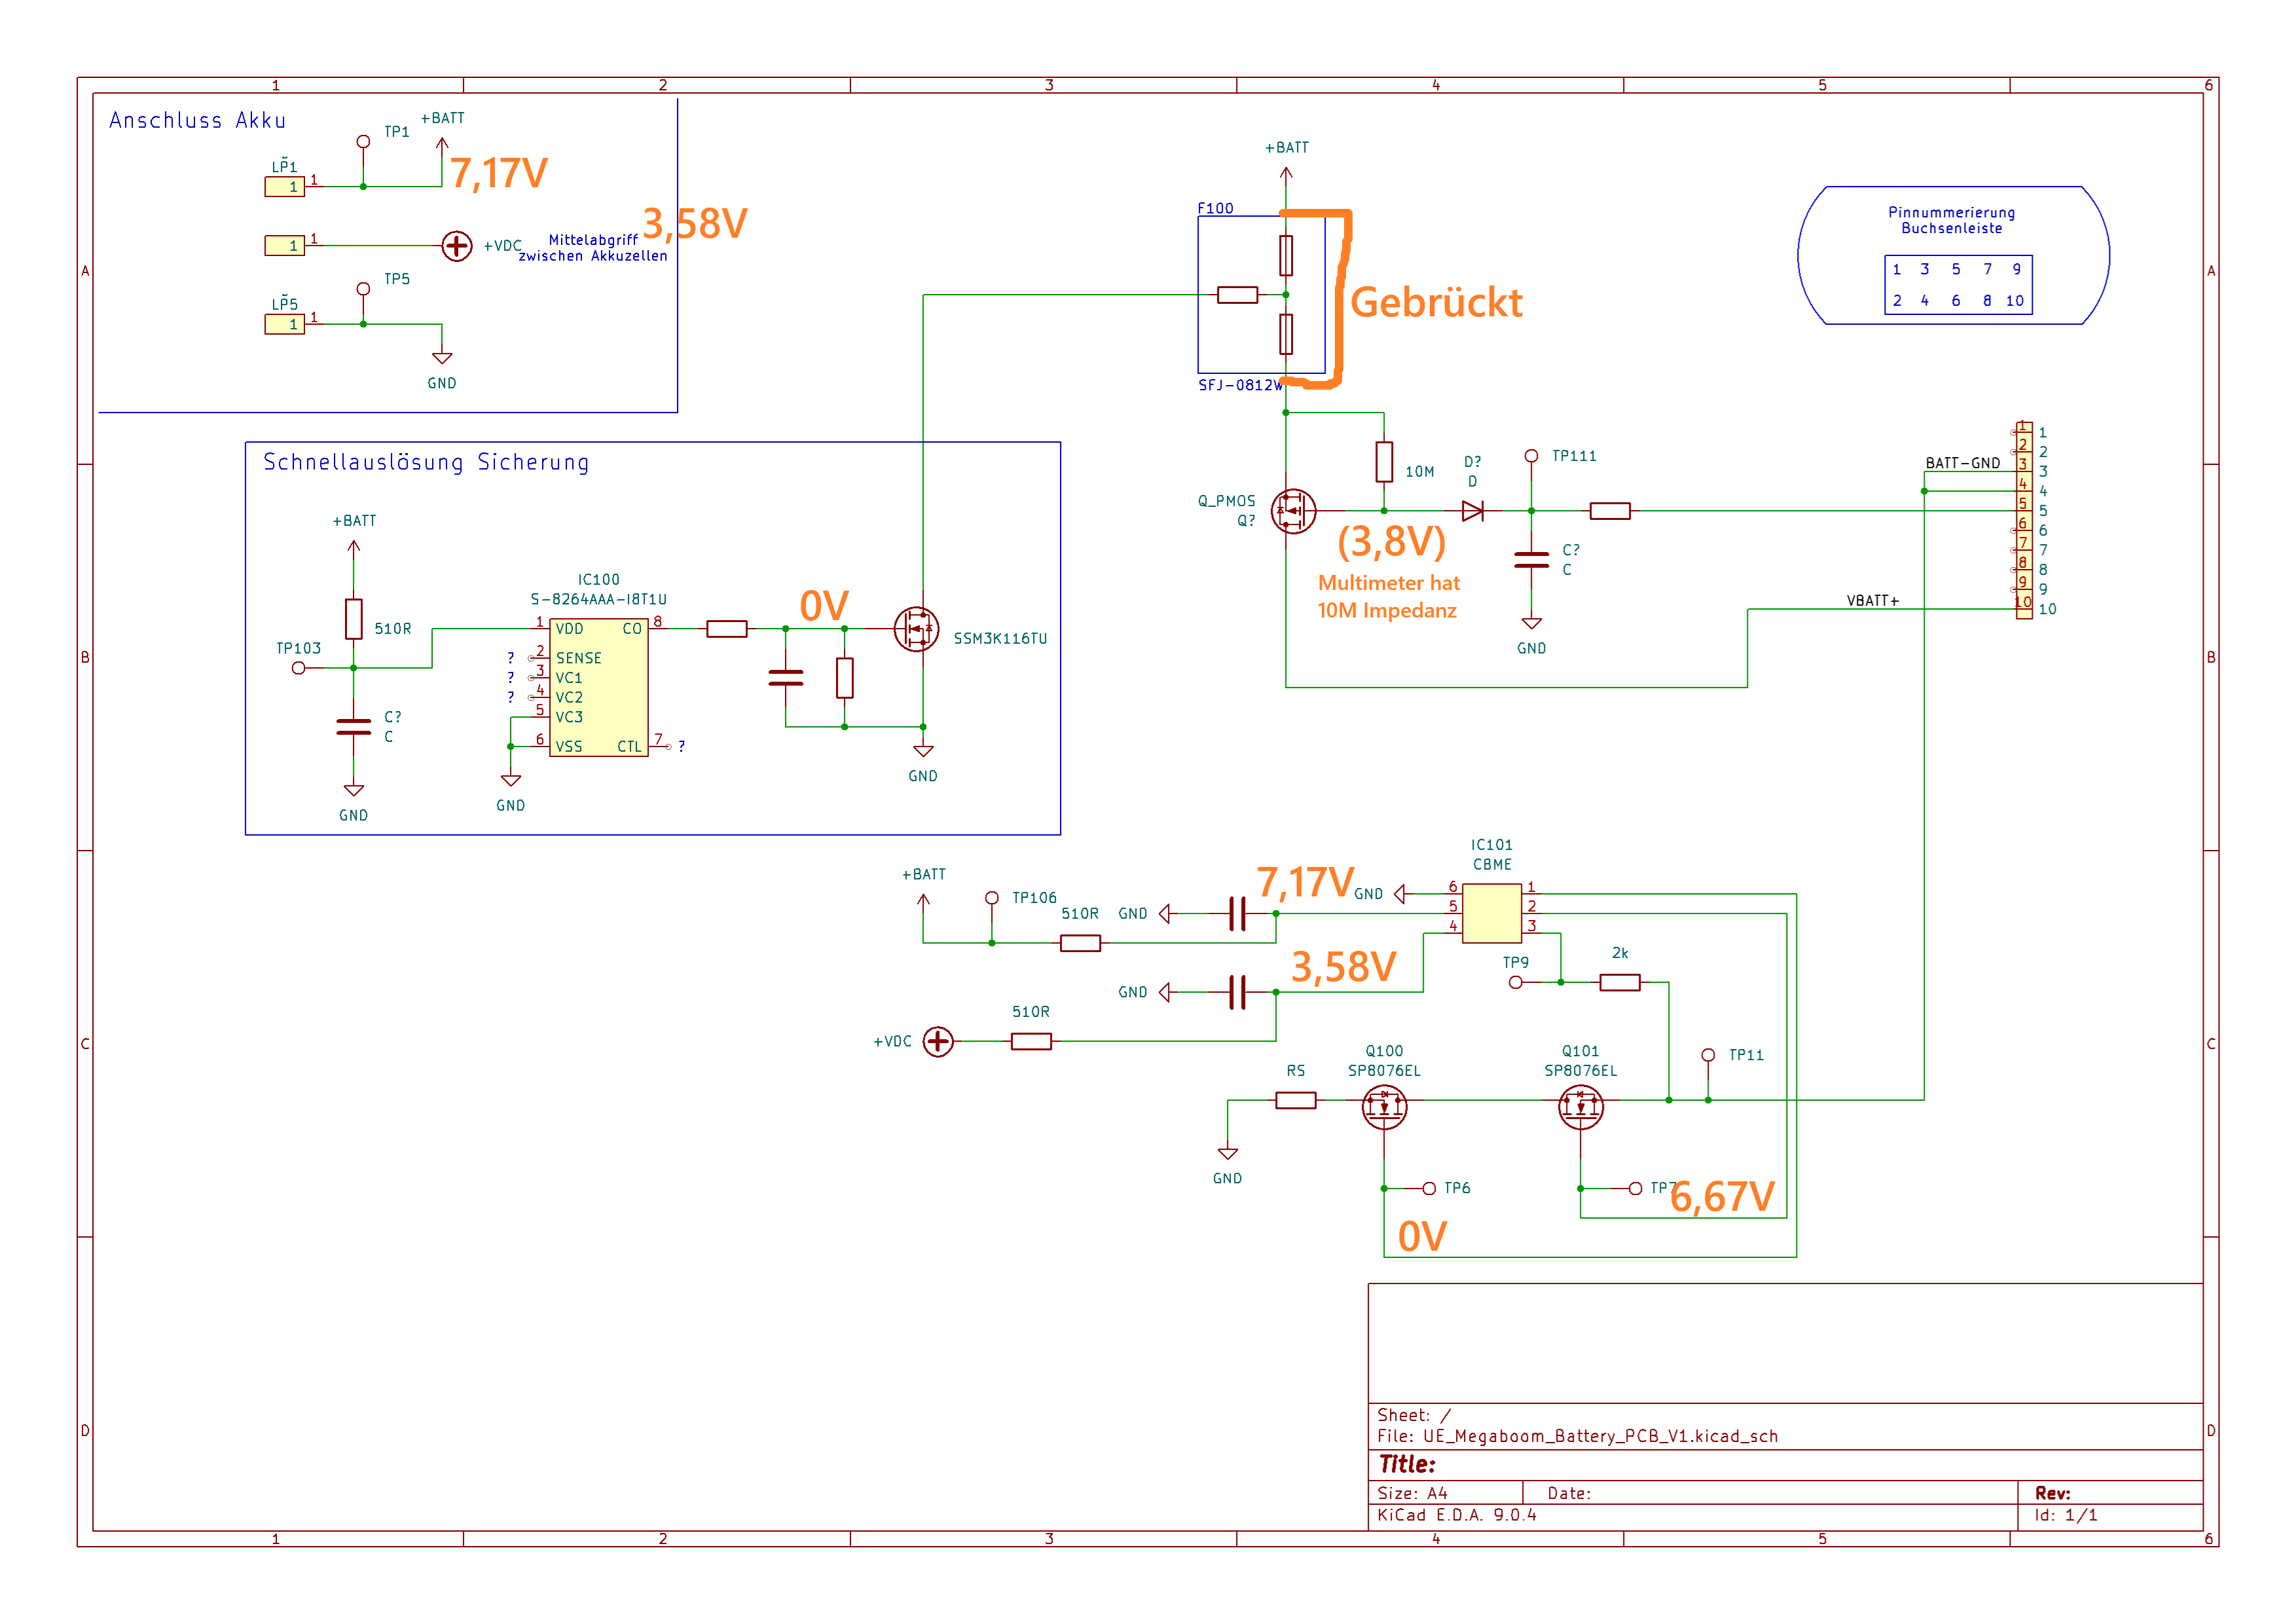Click the D? diode symbol
2296x1624 pixels.
click(x=1472, y=511)
